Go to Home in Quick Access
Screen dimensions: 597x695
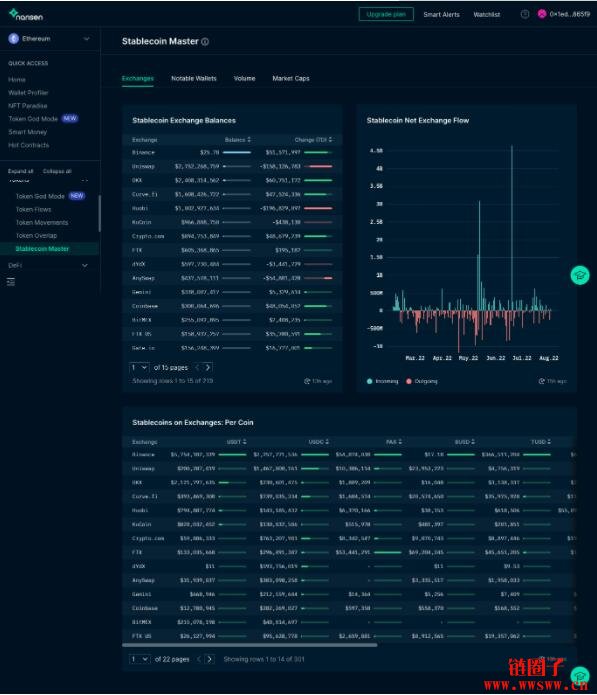pyautogui.click(x=17, y=80)
